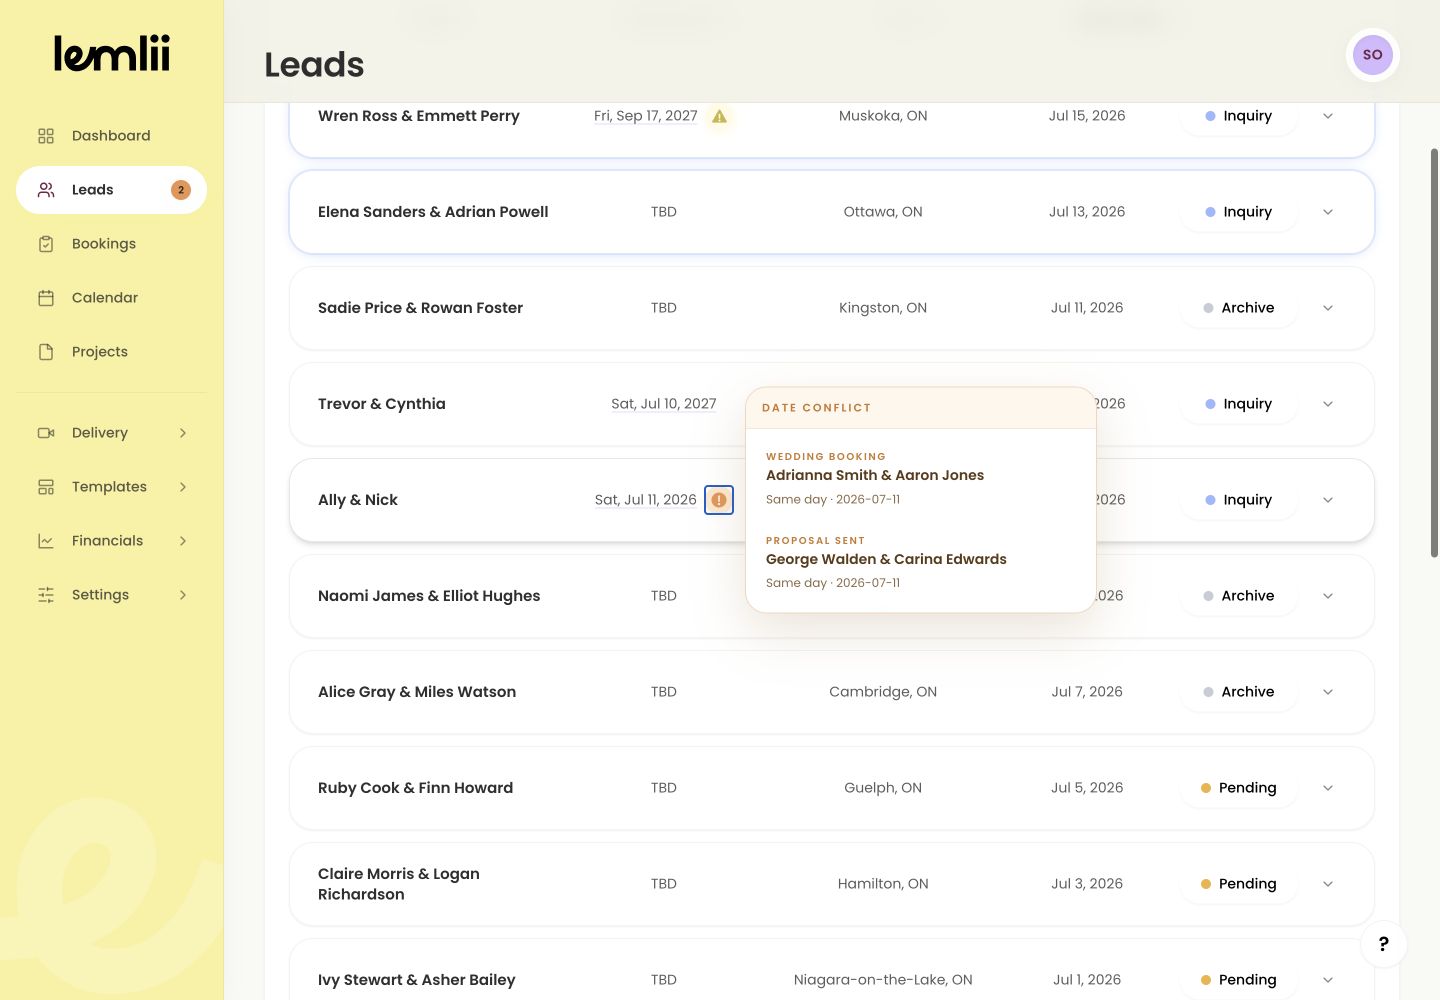Expand the Ivy Stewart & Asher Bailey row chevron
Screen dimensions: 1440x1000
[x=1328, y=980]
